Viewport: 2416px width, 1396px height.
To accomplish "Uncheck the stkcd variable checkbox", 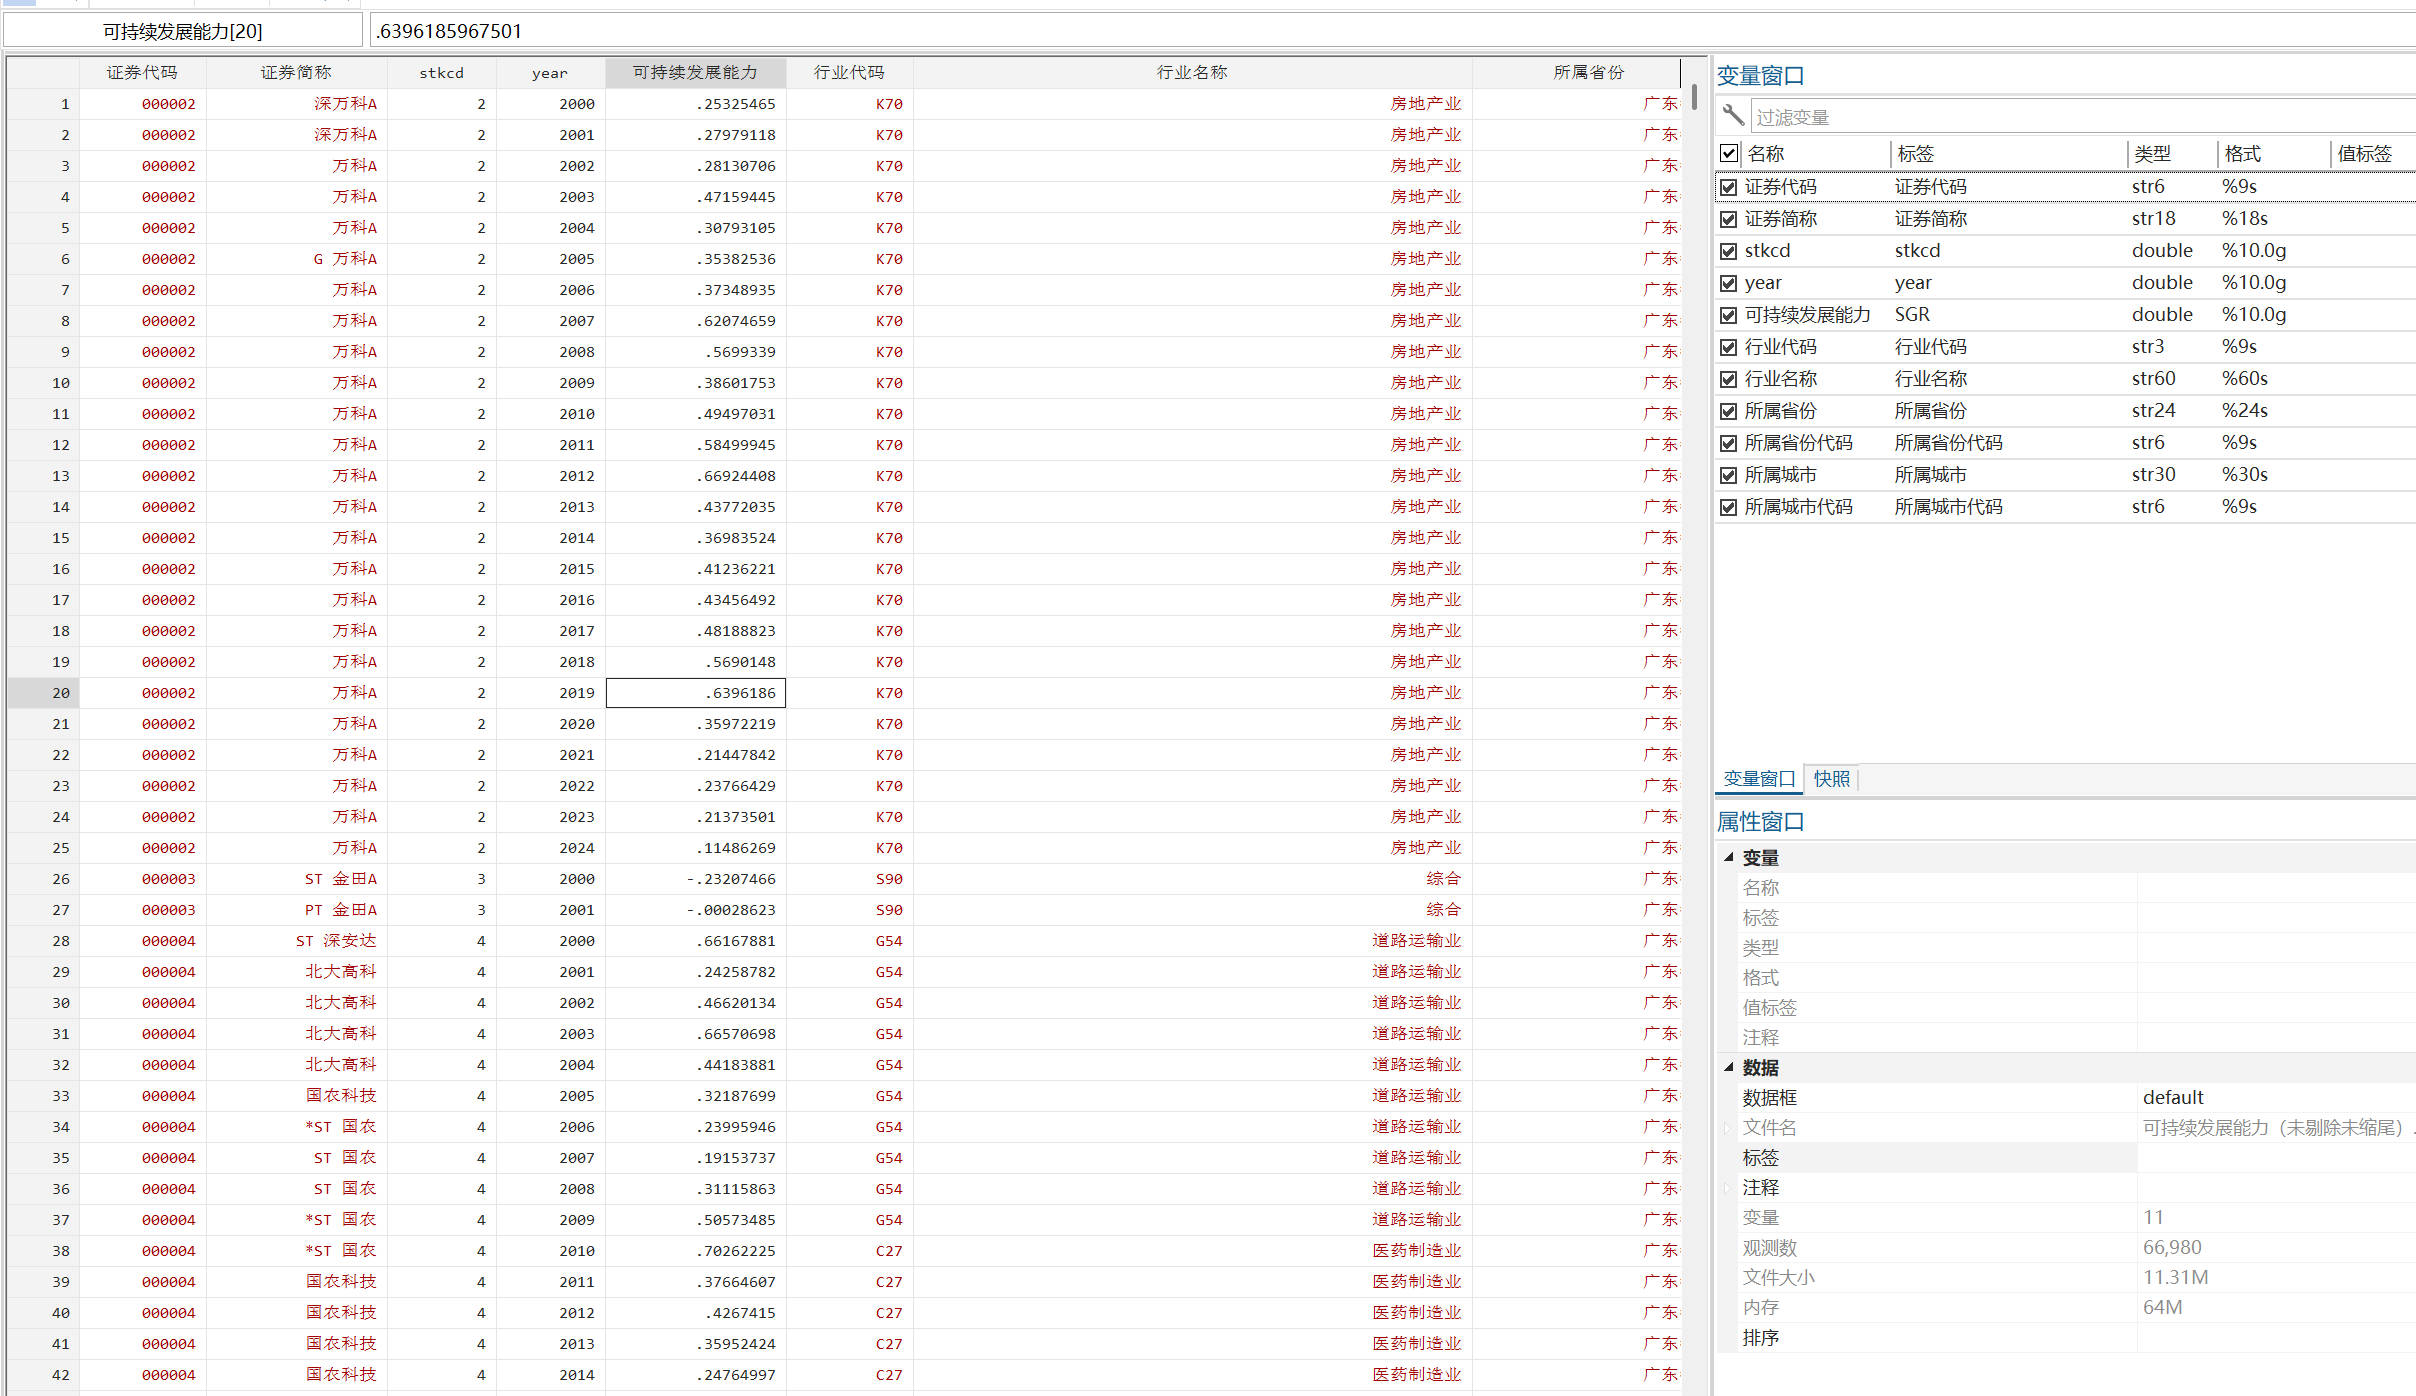I will click(1729, 251).
